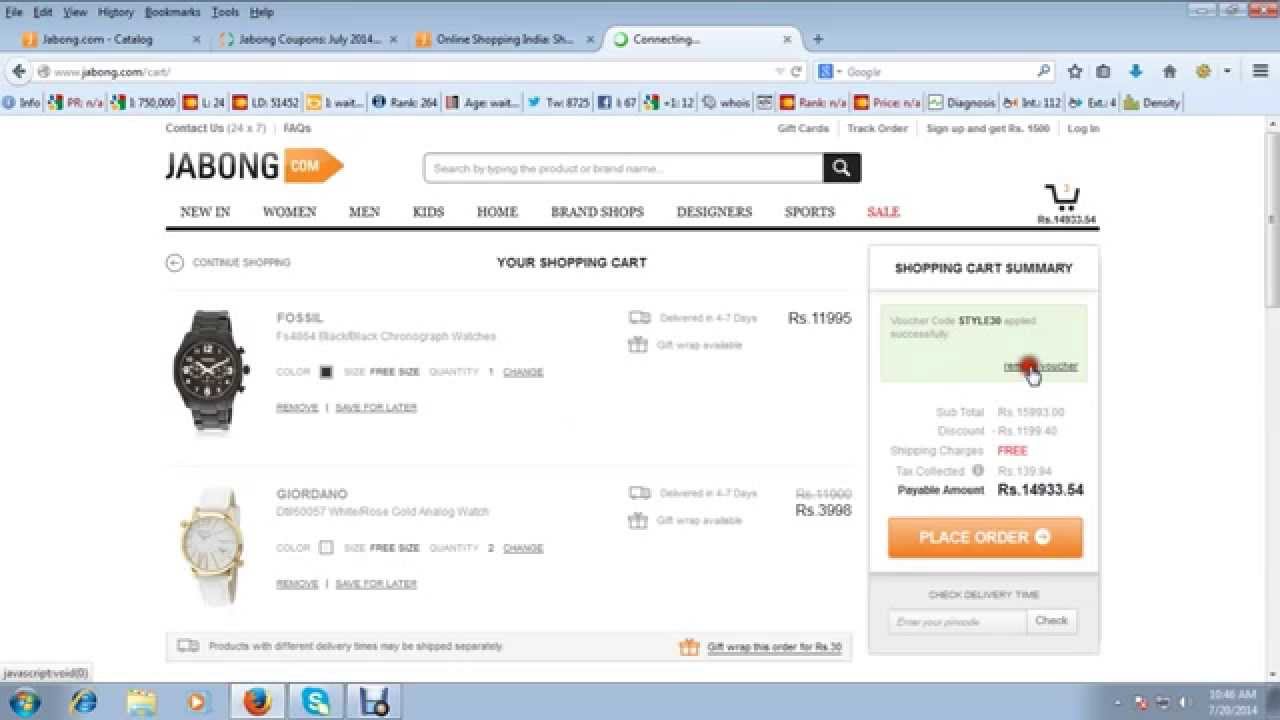Show hidden system tray icons arrow
Image resolution: width=1280 pixels, height=720 pixels.
pos(1116,702)
